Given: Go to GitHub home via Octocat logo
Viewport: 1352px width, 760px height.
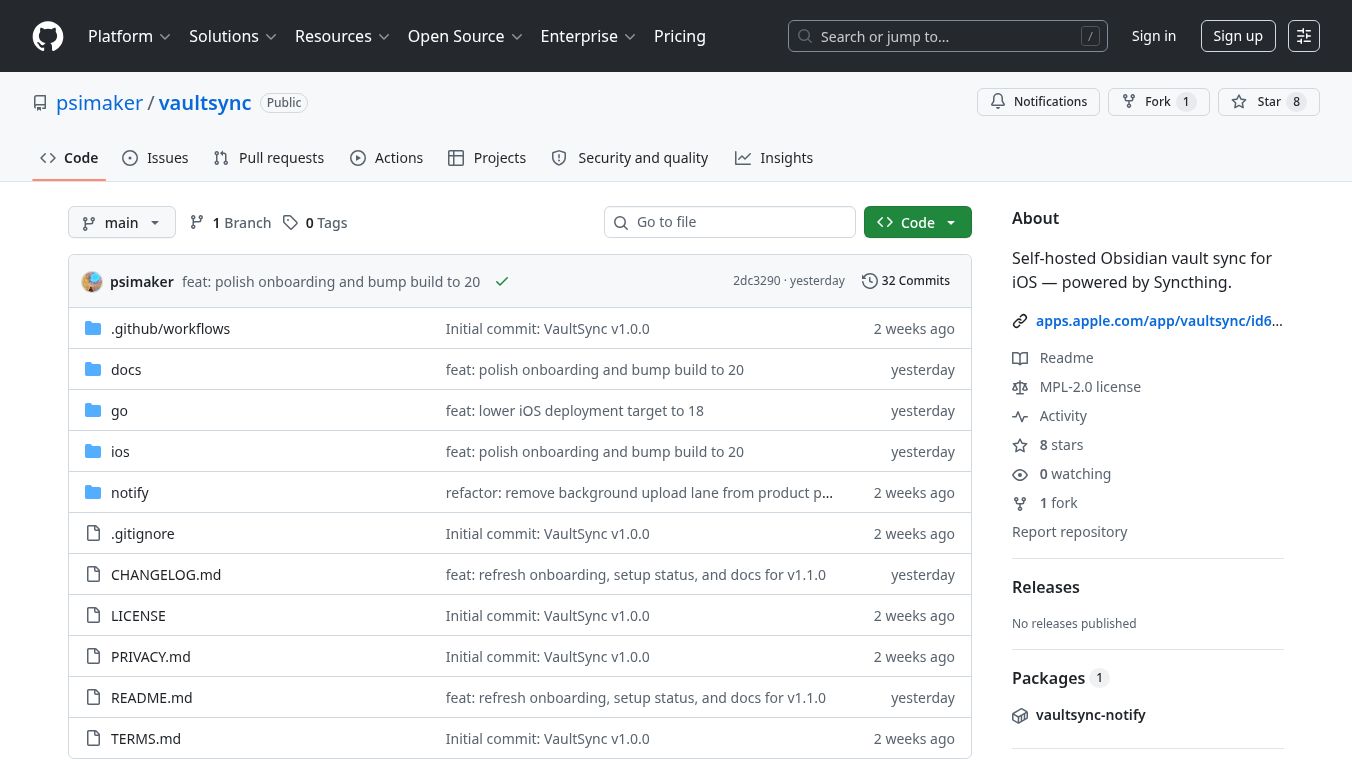Looking at the screenshot, I should point(48,36).
